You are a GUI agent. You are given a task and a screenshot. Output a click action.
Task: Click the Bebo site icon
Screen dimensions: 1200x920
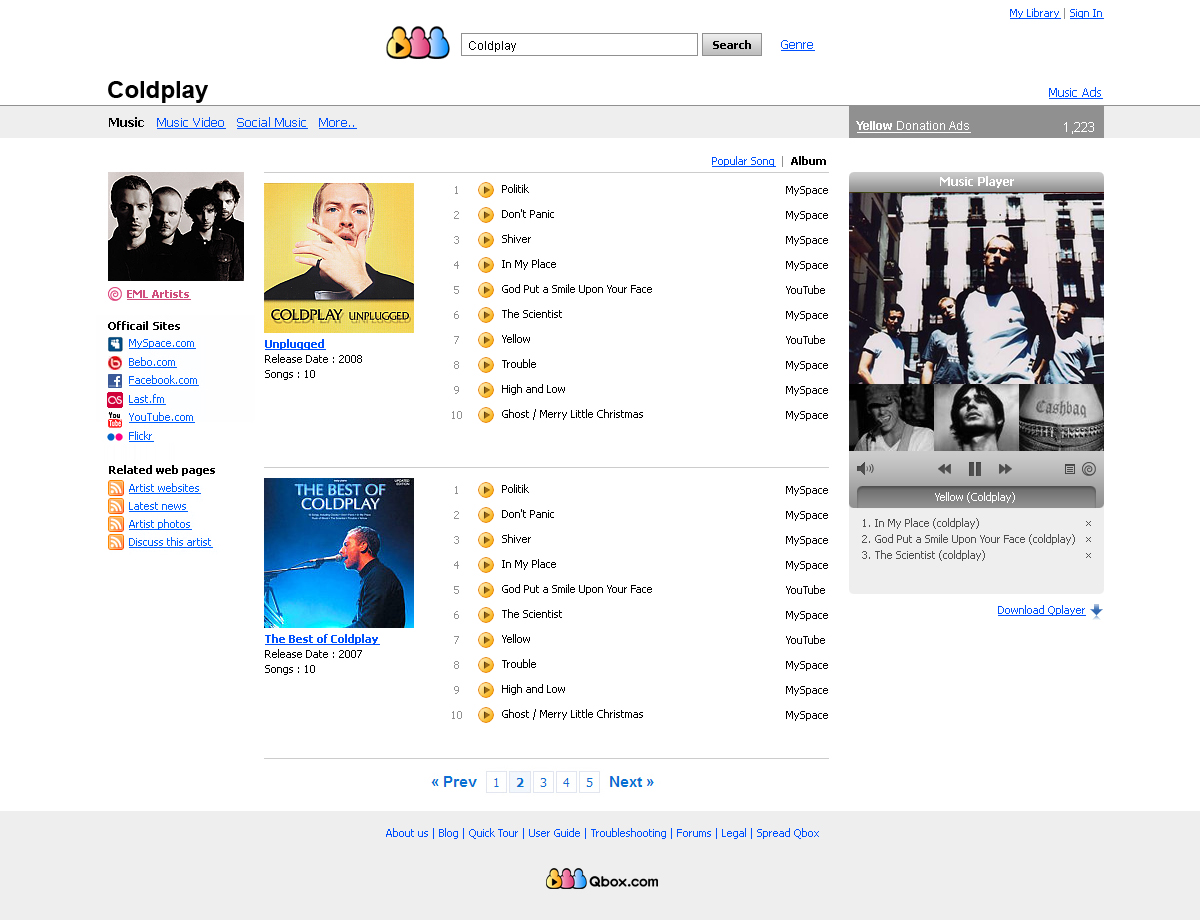115,363
